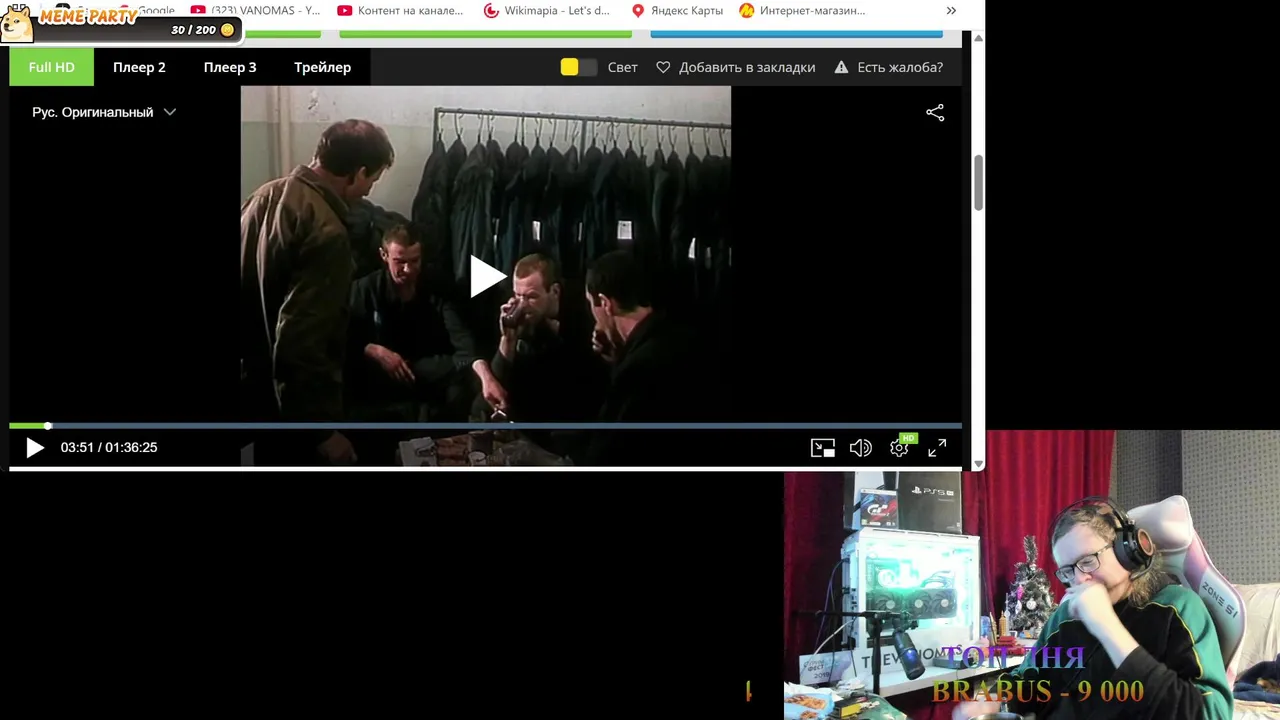Click the warning triangle complaint icon
Screen dimensions: 1280x720
pos(841,67)
